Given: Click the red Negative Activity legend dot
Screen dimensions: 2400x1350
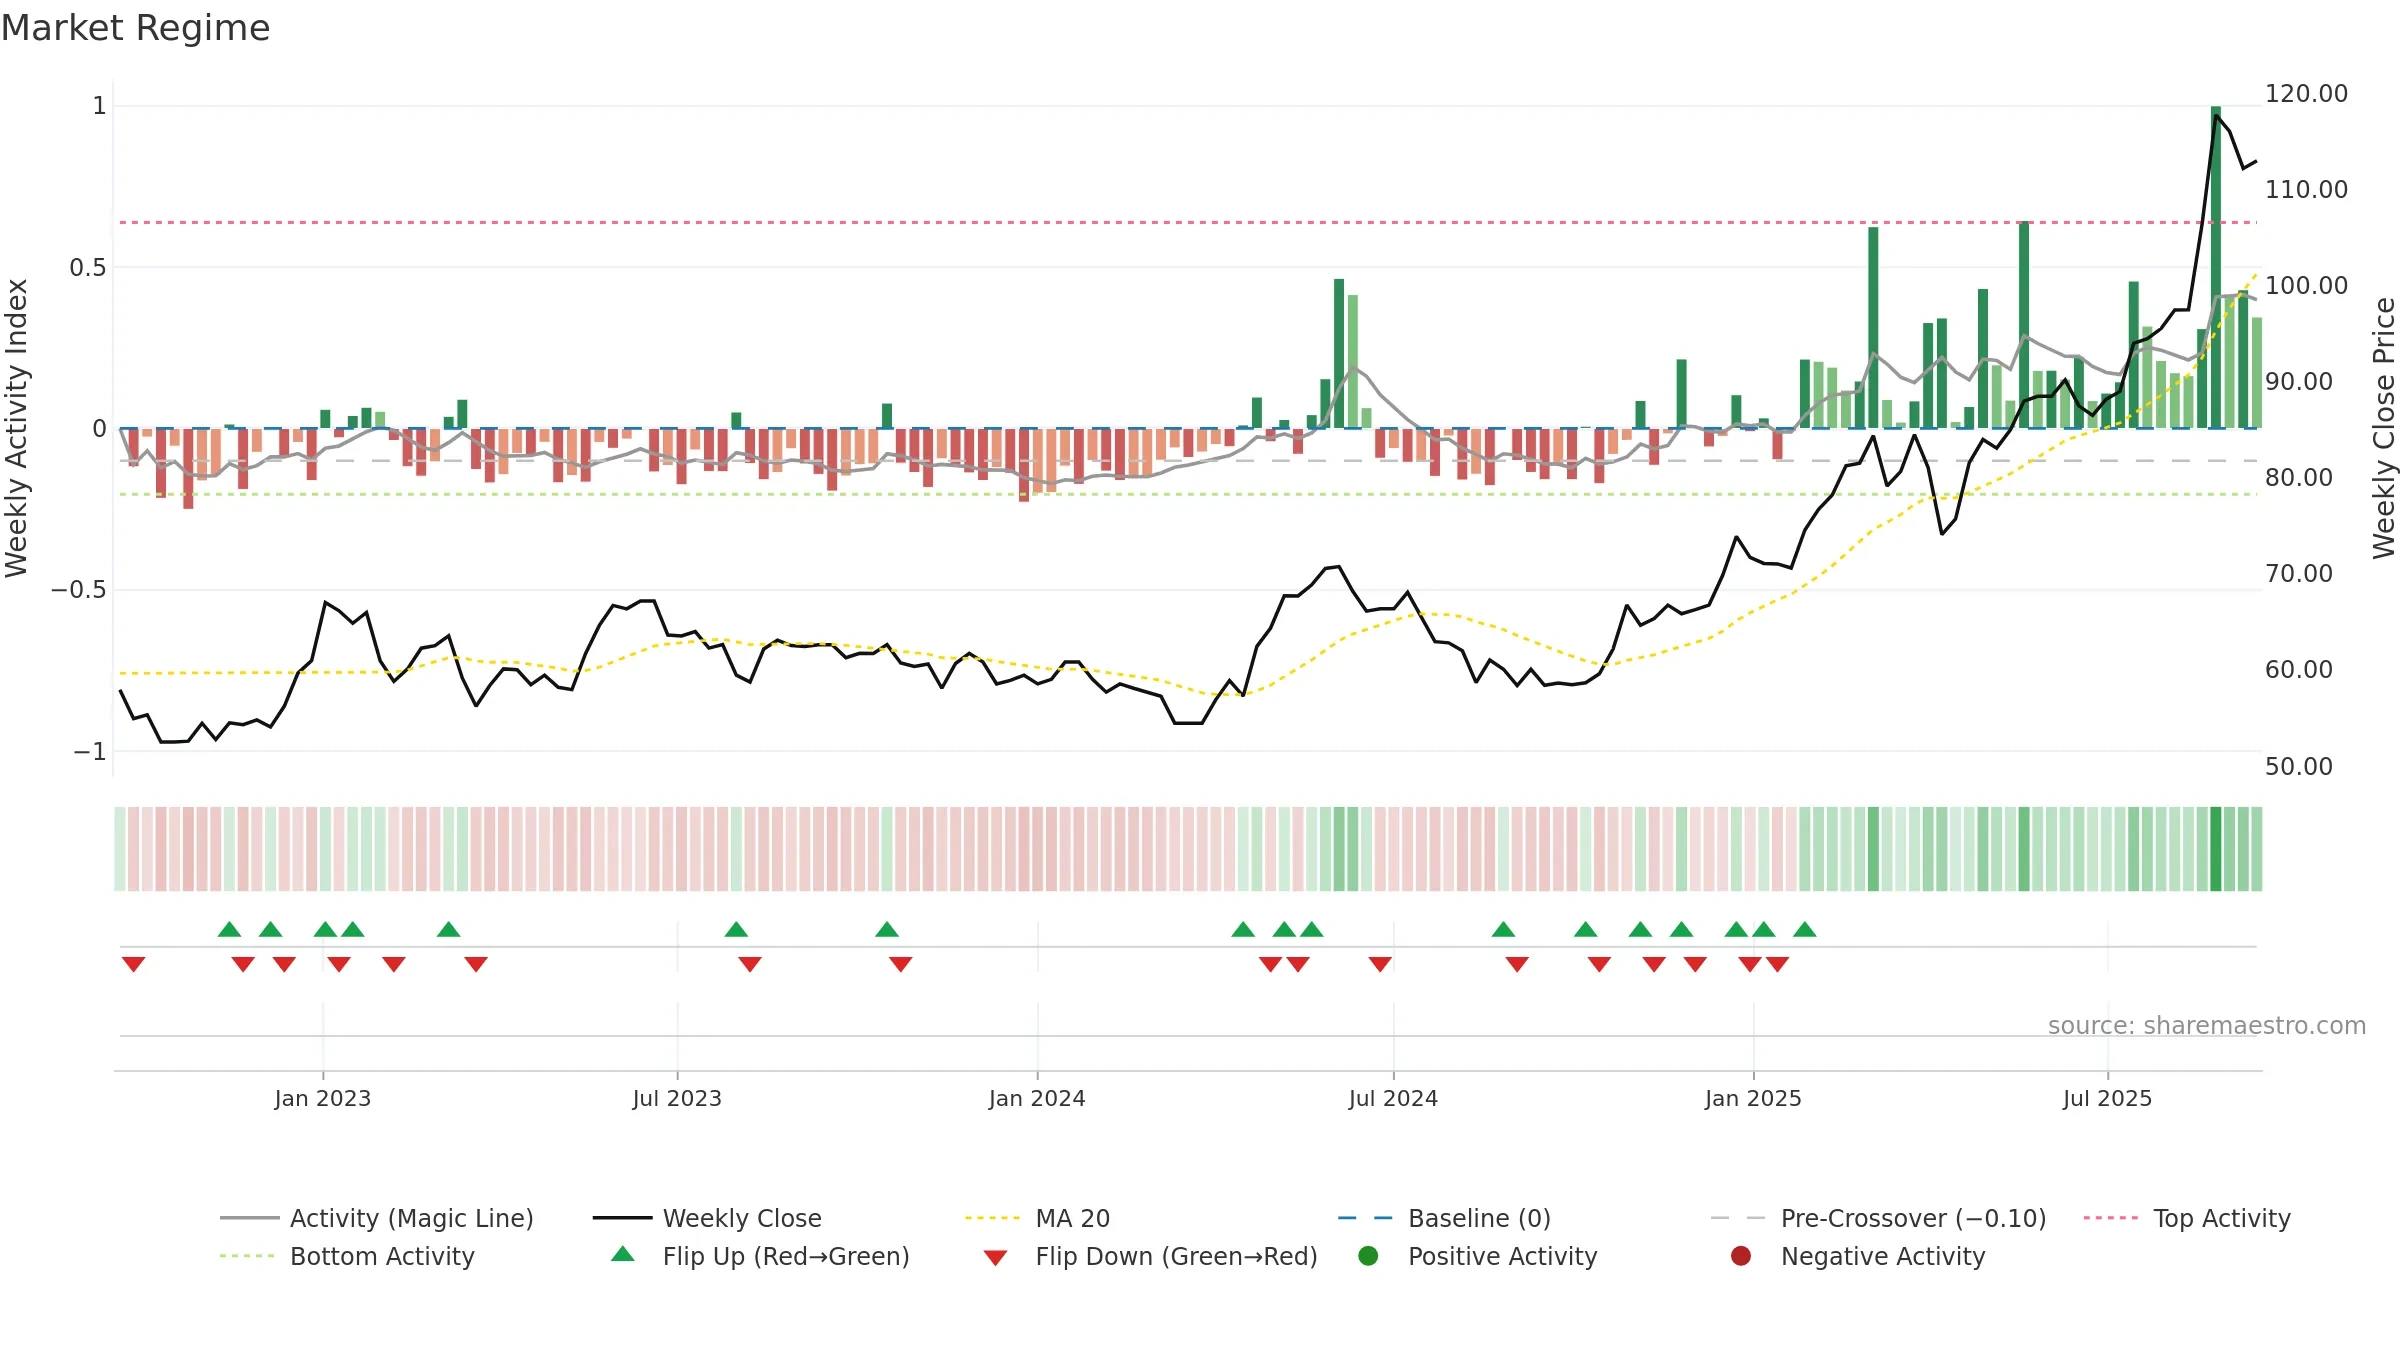Looking at the screenshot, I should click(x=1741, y=1255).
